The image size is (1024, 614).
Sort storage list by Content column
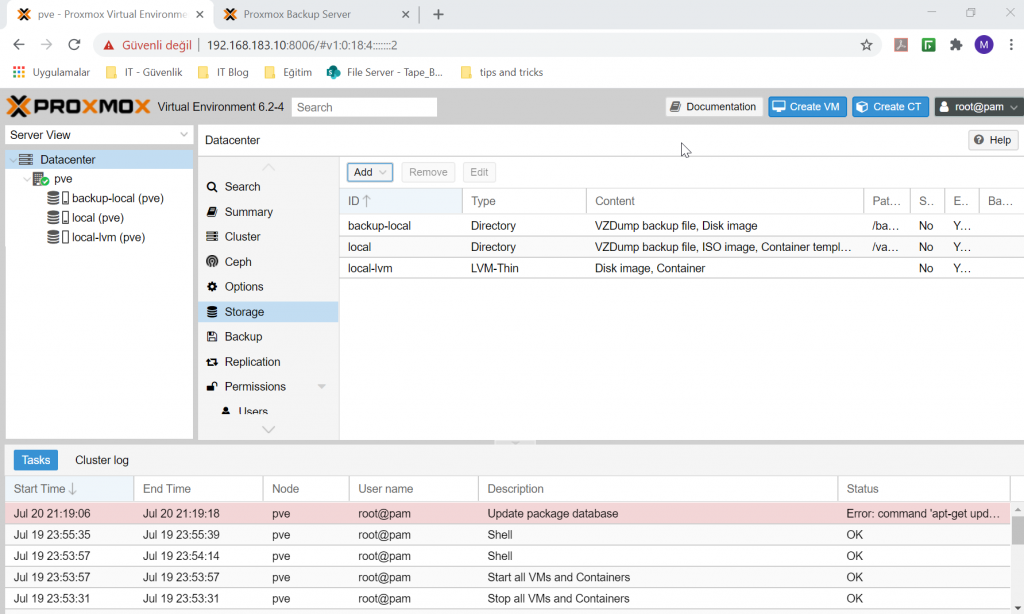[725, 201]
